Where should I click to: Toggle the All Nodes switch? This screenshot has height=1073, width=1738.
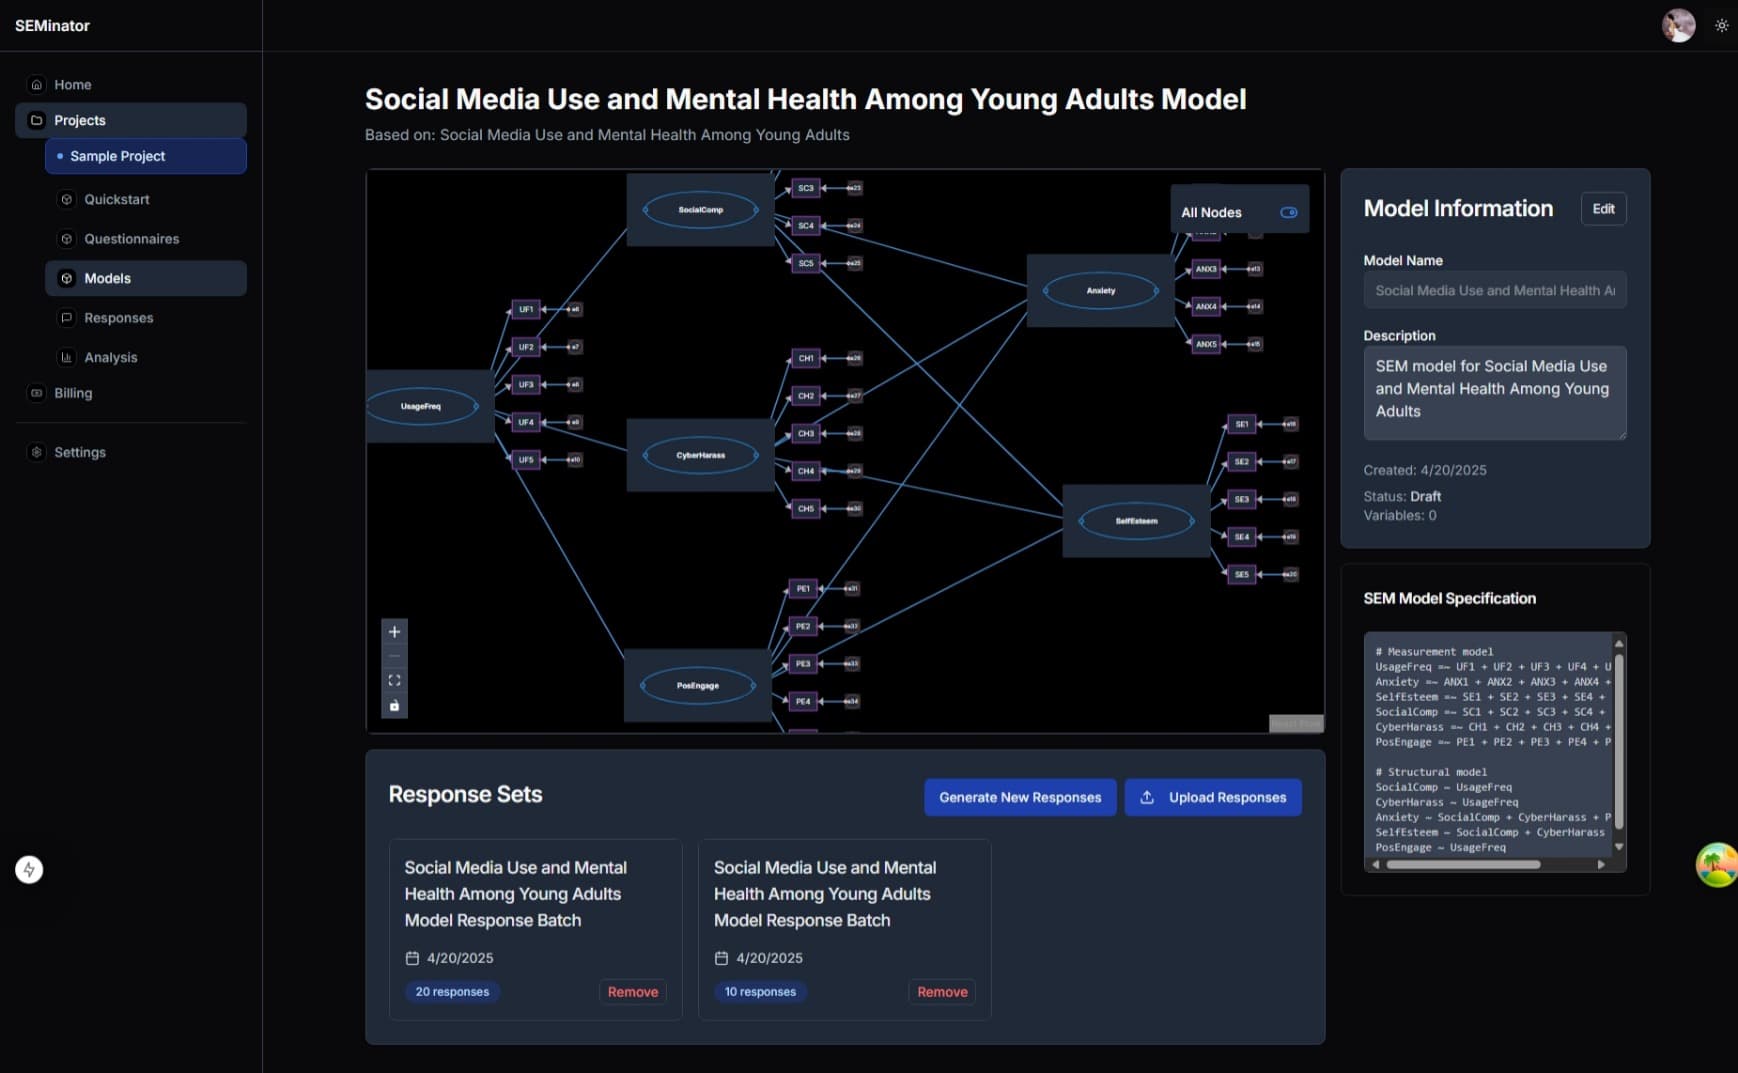click(x=1290, y=212)
